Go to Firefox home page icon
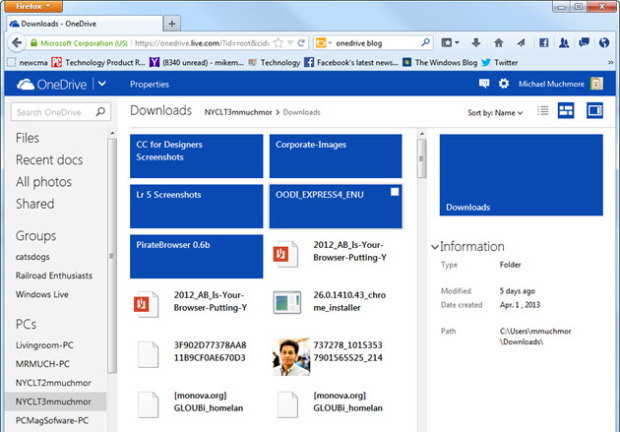Screen dimensions: 620x432 (x=499, y=43)
